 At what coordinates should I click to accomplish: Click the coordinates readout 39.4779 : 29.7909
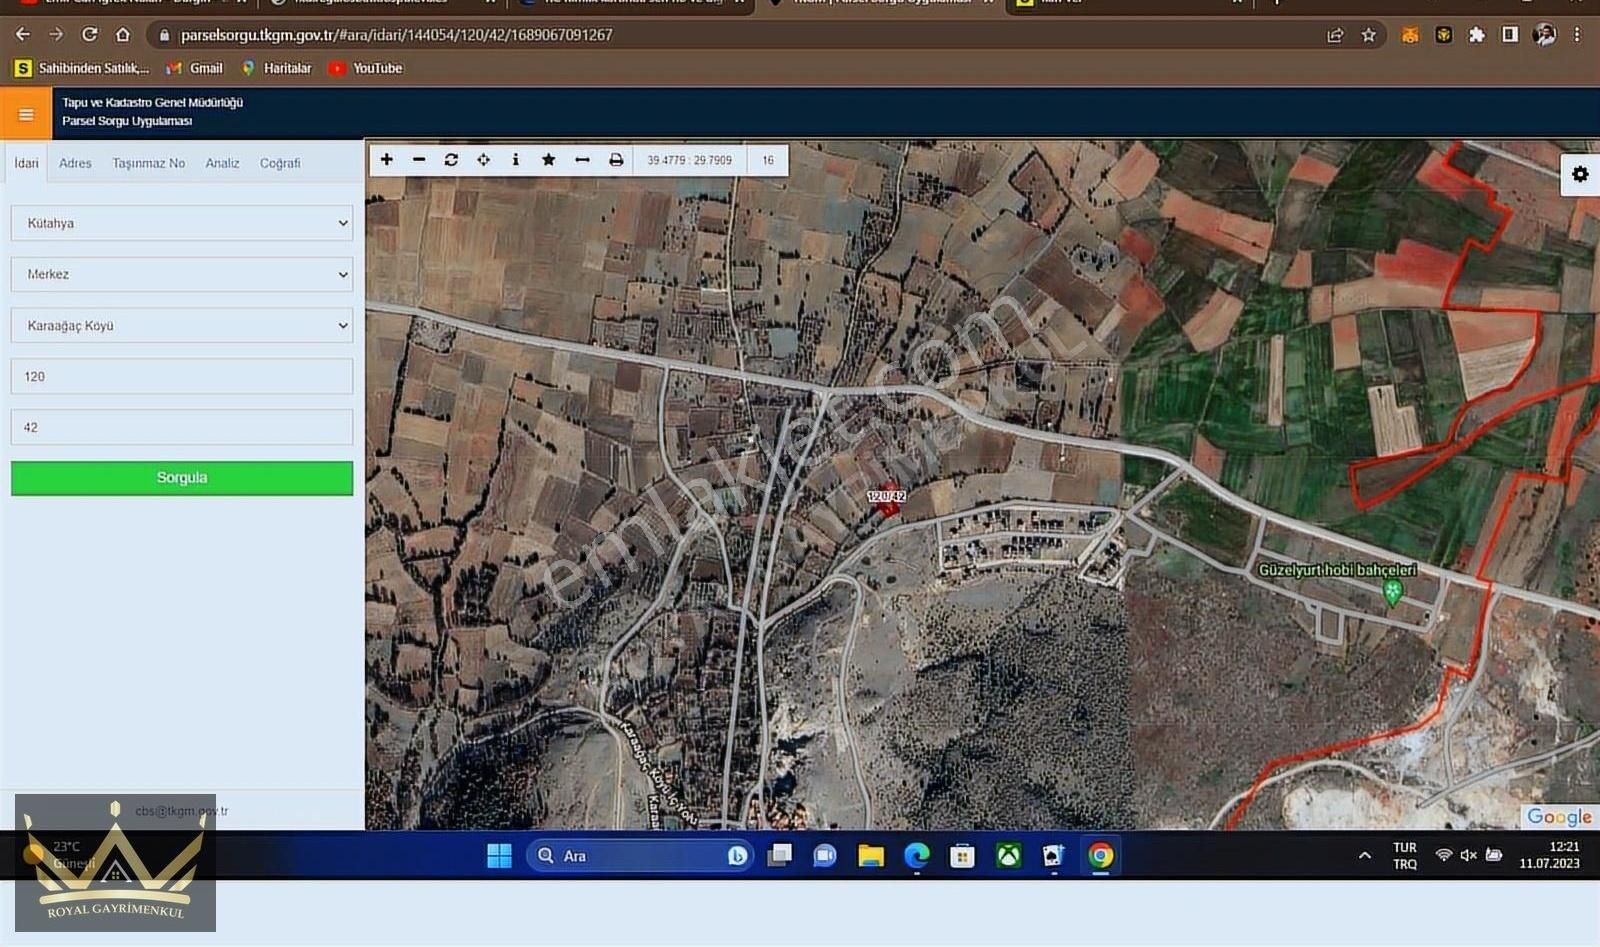coord(689,160)
